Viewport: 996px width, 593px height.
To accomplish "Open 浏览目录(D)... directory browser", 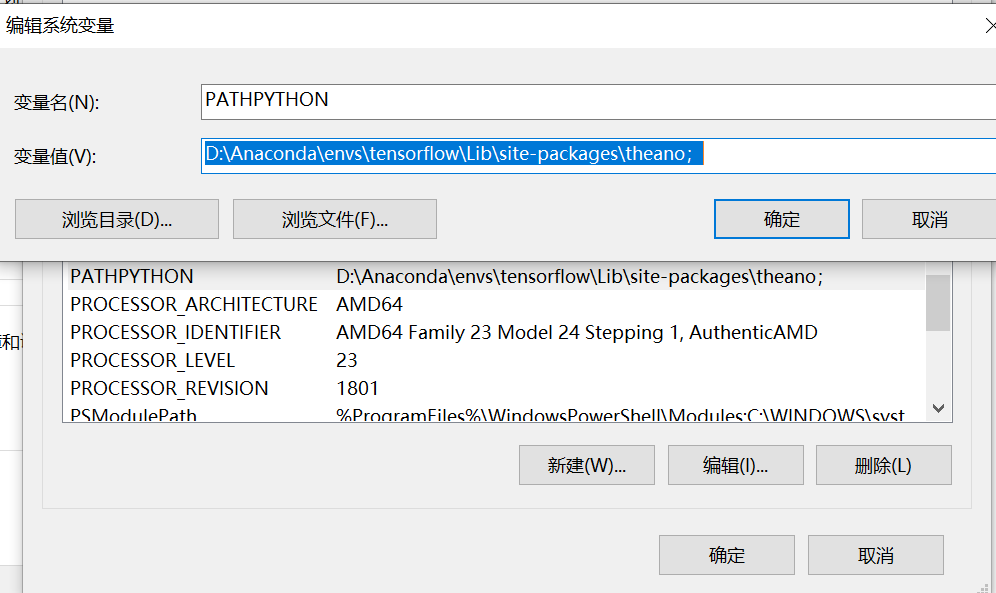I will point(117,219).
